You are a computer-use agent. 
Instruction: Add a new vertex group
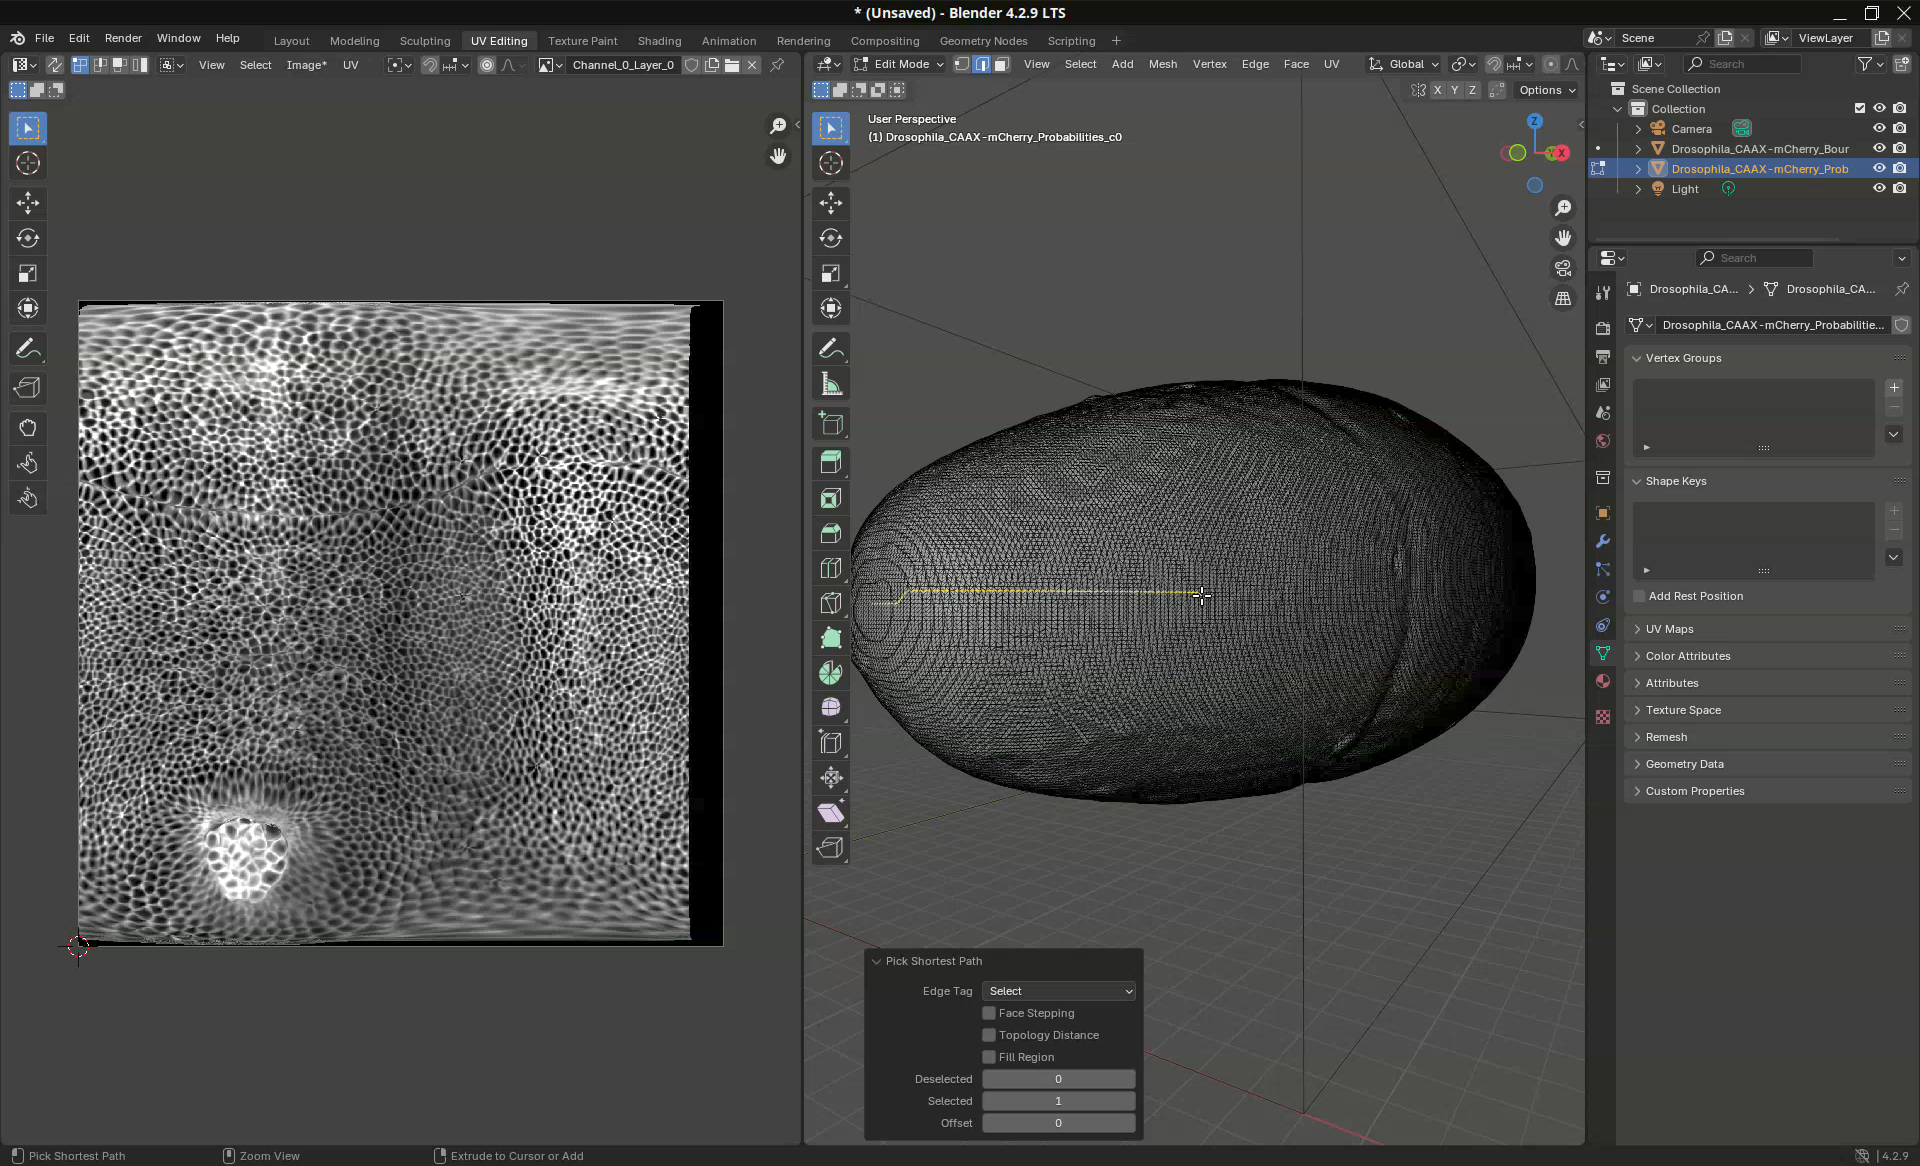[x=1893, y=388]
